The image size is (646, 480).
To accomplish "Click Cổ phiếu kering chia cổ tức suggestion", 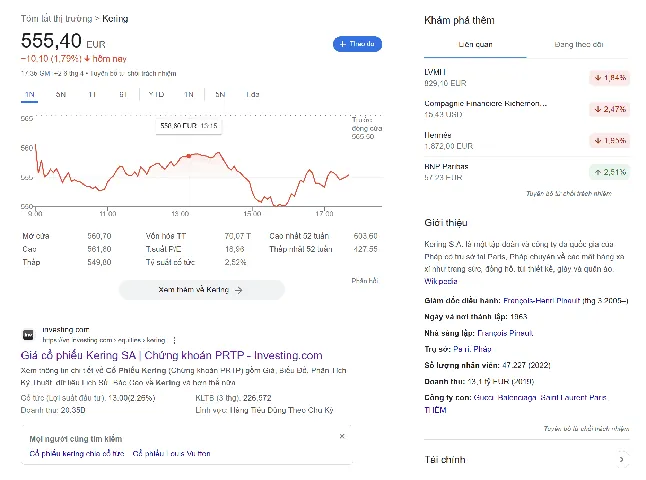I will tap(77, 454).
